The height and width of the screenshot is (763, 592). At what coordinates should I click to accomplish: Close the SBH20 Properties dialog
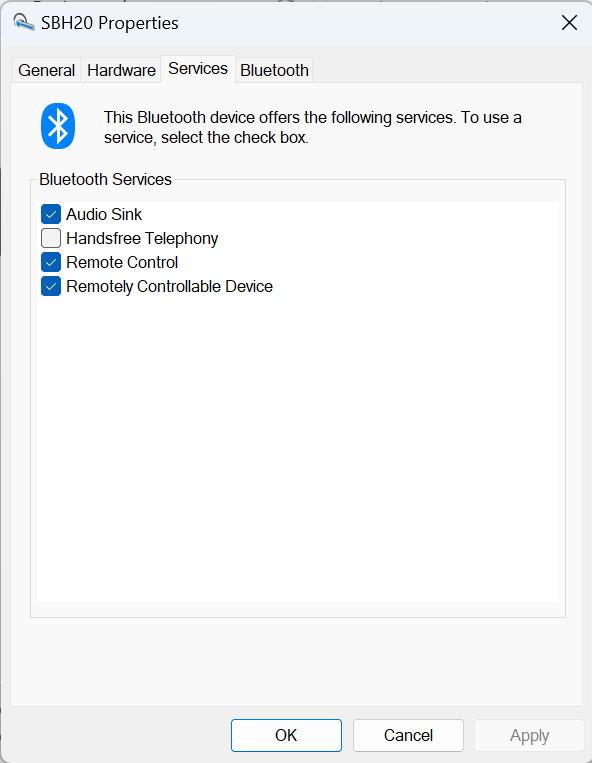(x=569, y=22)
